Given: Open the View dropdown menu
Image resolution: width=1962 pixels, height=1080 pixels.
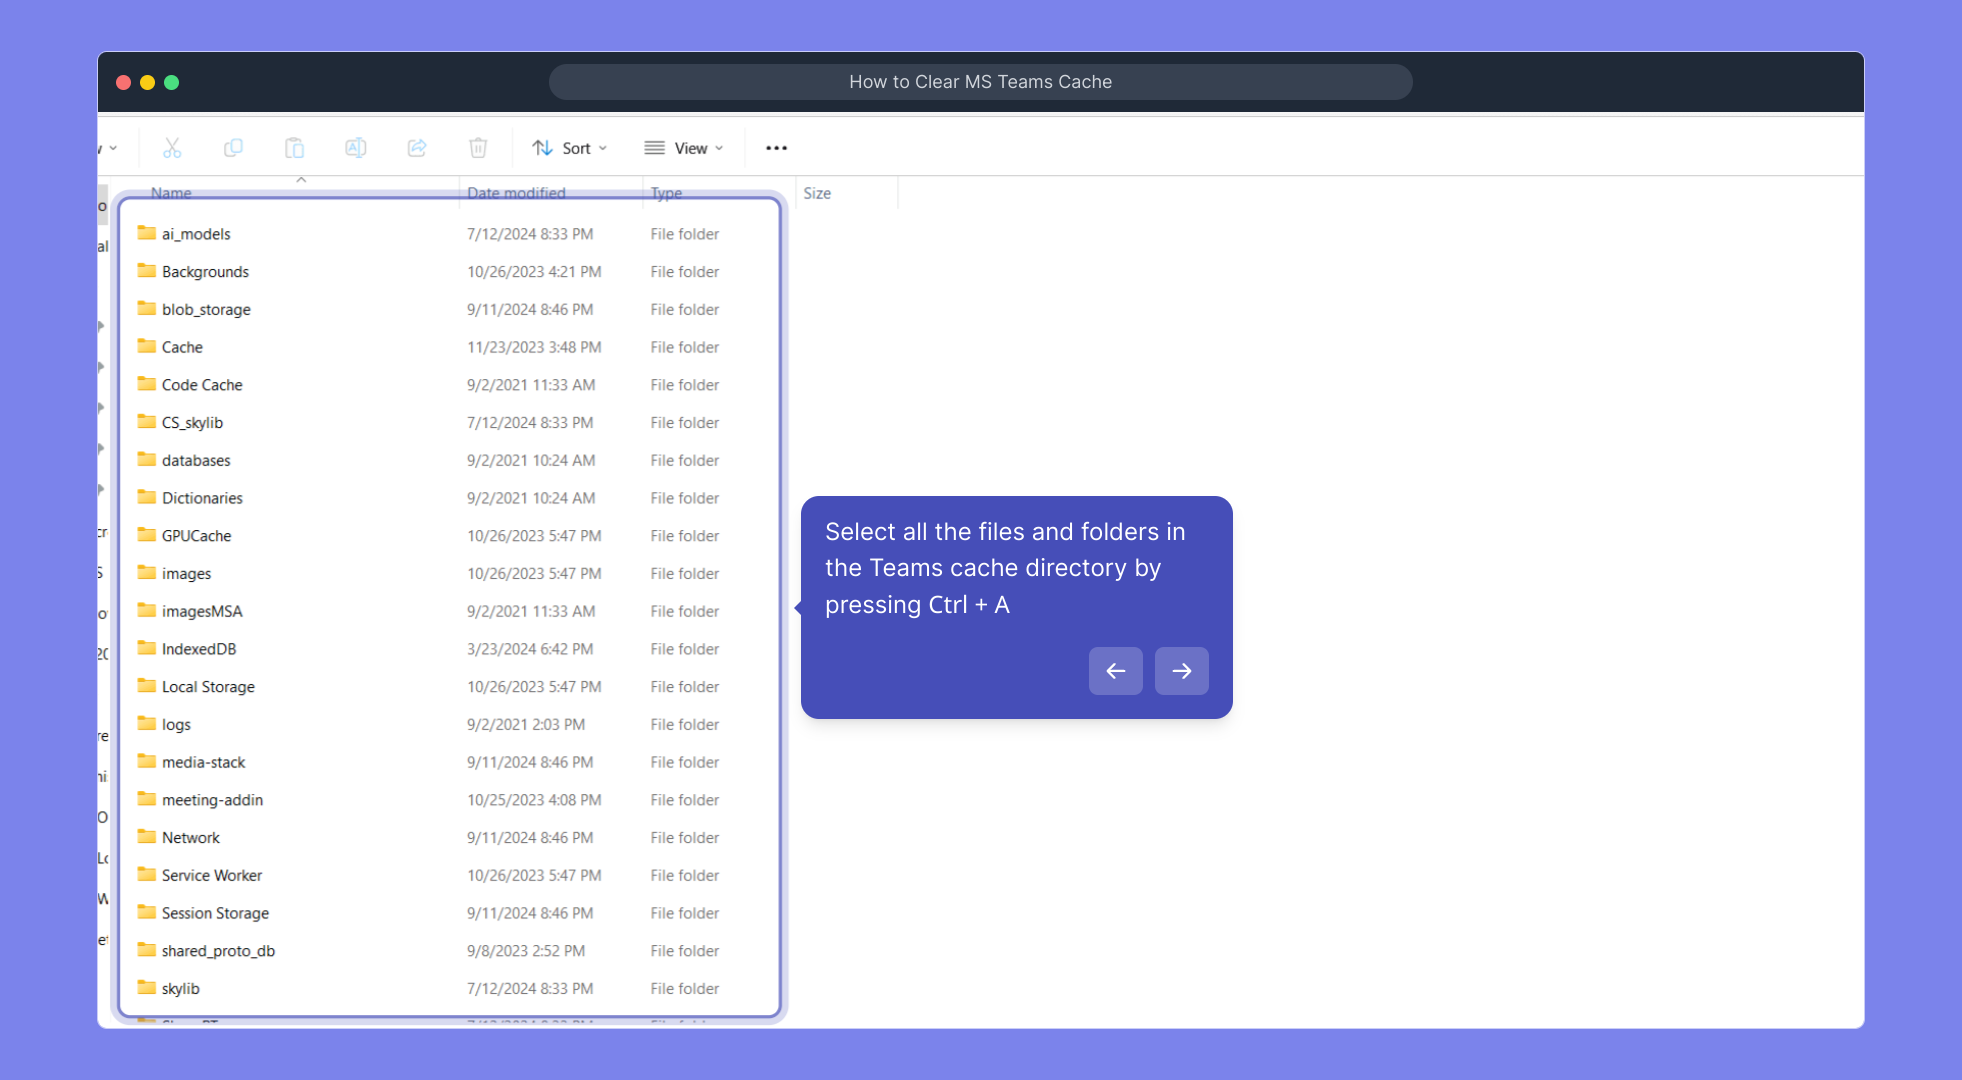Looking at the screenshot, I should pos(684,148).
